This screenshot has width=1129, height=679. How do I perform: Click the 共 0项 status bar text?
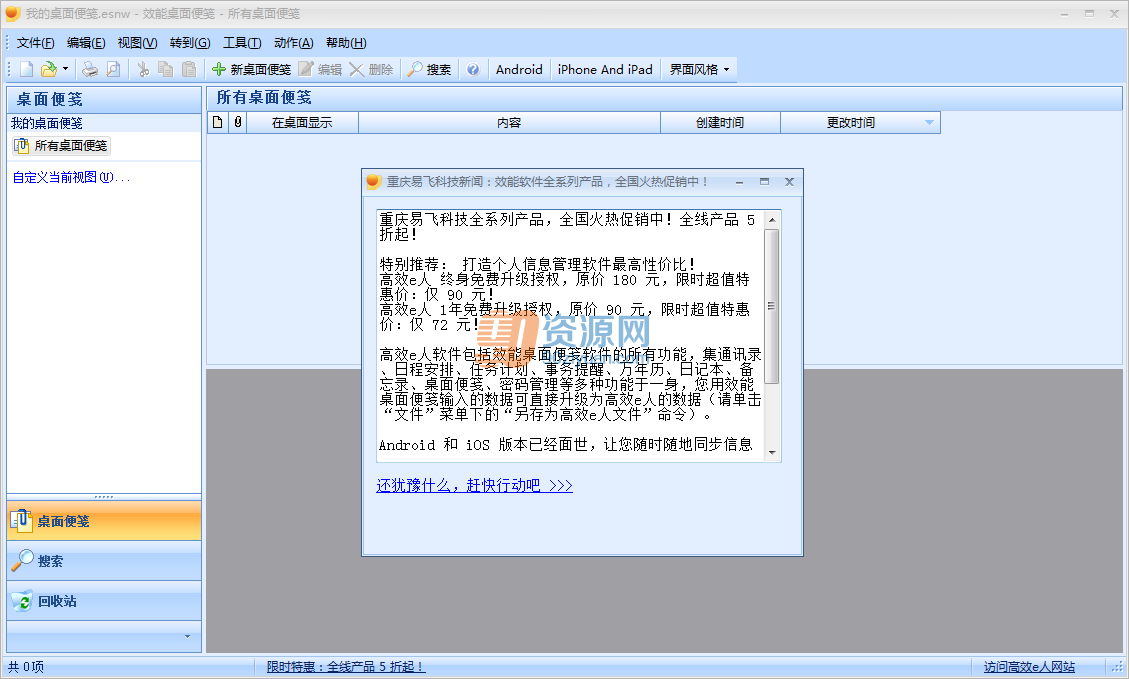click(26, 667)
